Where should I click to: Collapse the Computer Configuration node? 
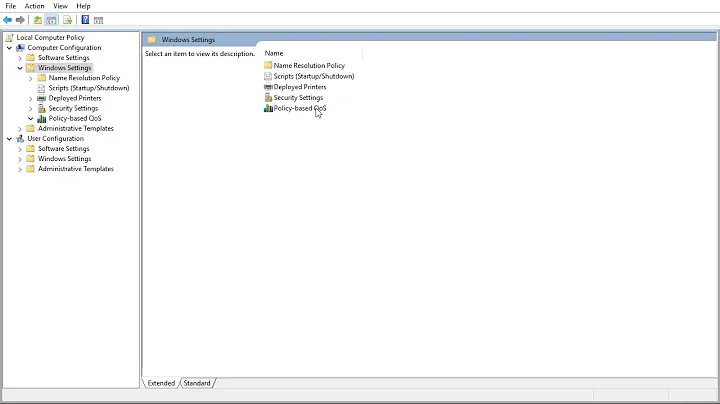click(x=9, y=48)
